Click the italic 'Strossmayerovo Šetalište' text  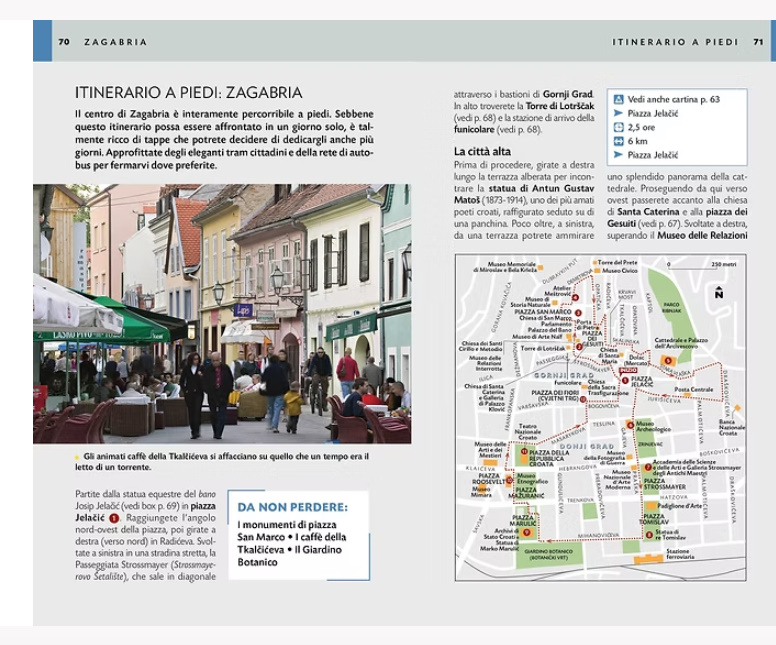145,571
